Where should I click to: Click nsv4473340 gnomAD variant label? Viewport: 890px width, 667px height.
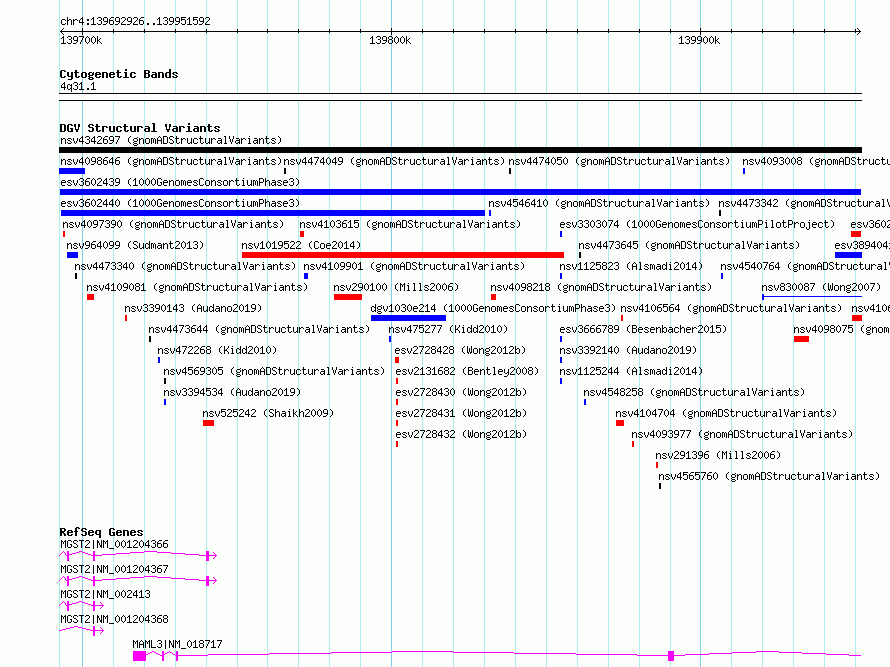(185, 266)
